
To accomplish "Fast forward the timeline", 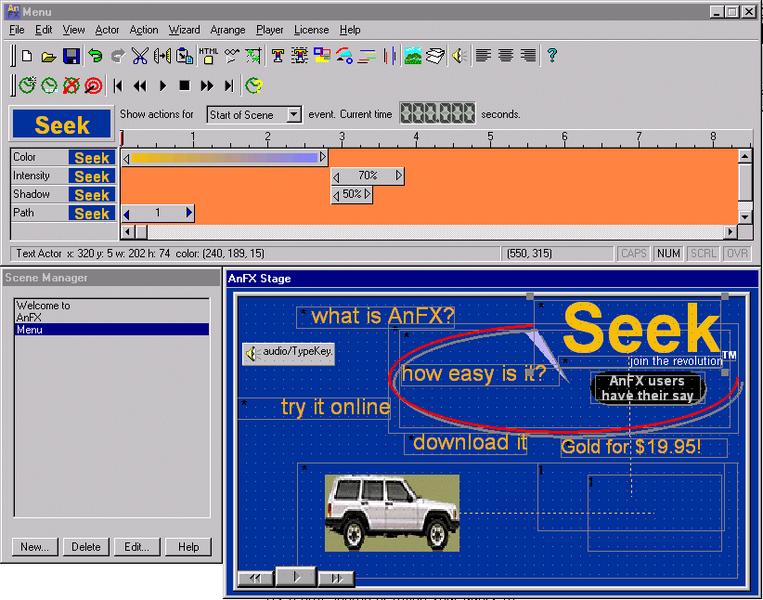I will pos(207,86).
